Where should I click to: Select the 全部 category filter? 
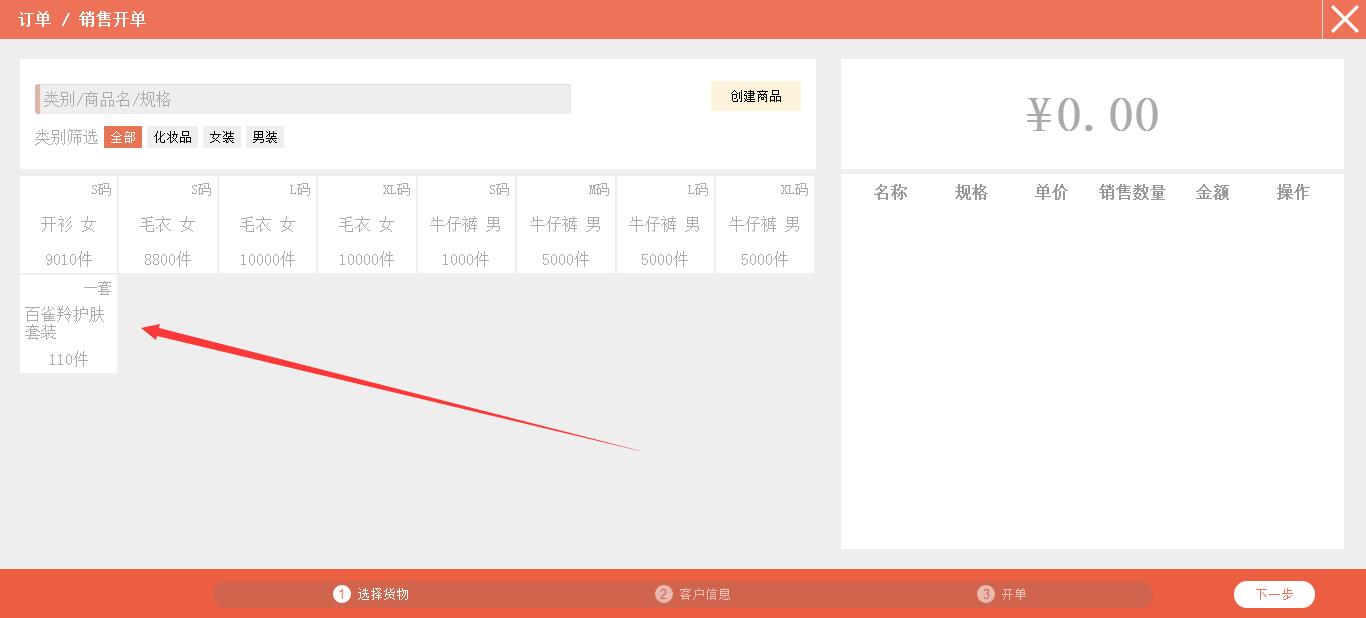pos(123,137)
